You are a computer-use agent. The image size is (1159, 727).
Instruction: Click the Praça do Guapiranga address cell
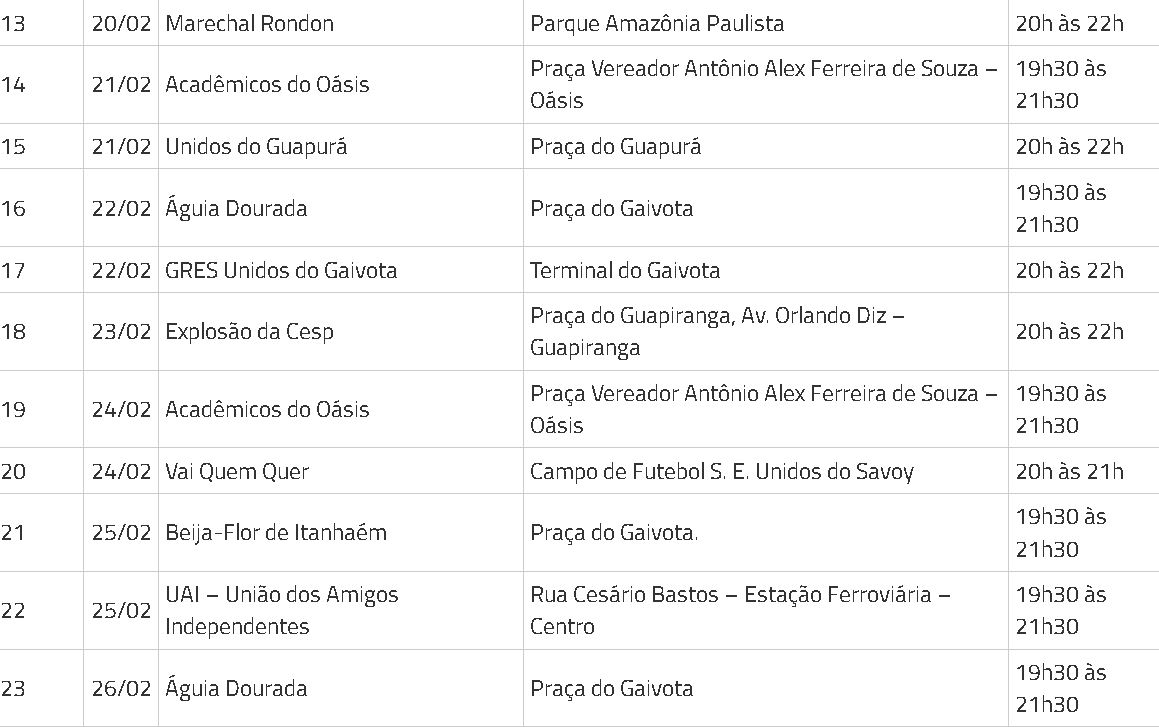click(766, 332)
